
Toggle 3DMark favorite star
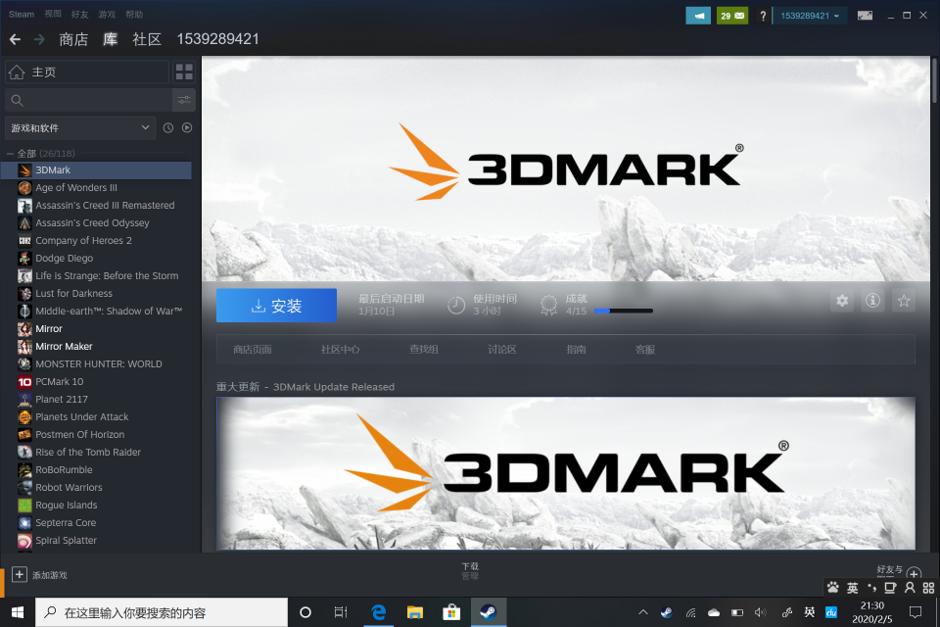(x=903, y=300)
